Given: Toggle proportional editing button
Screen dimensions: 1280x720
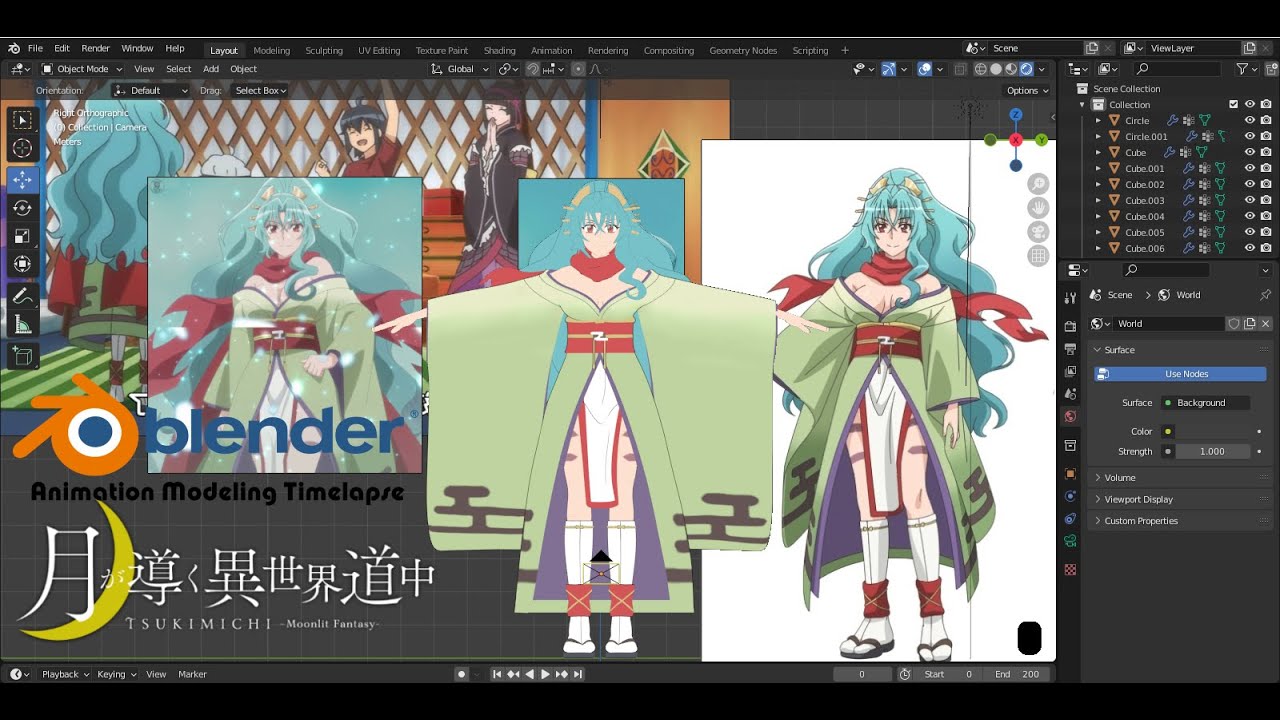Looking at the screenshot, I should [x=578, y=69].
